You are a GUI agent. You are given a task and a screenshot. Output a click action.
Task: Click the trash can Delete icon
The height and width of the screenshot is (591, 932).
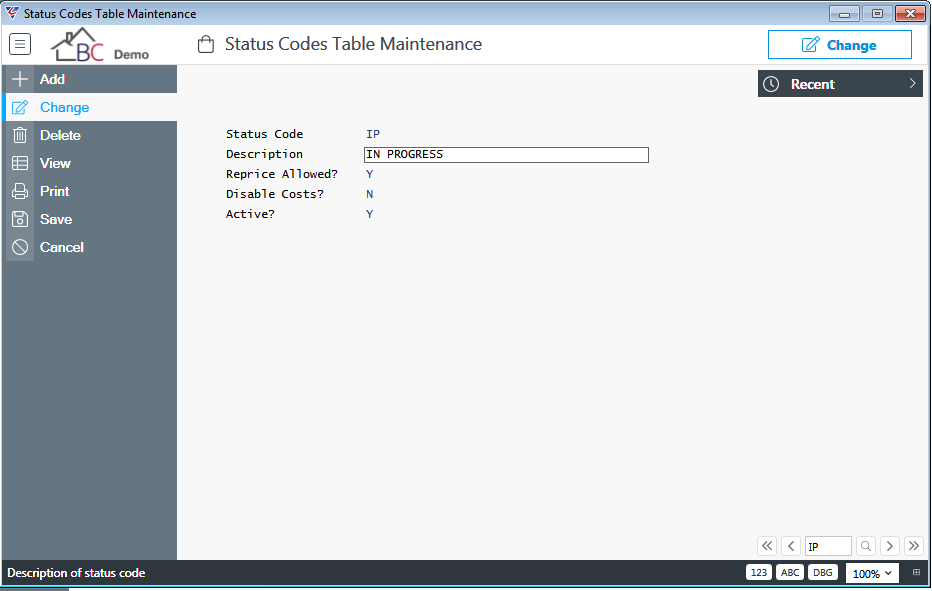pyautogui.click(x=20, y=136)
